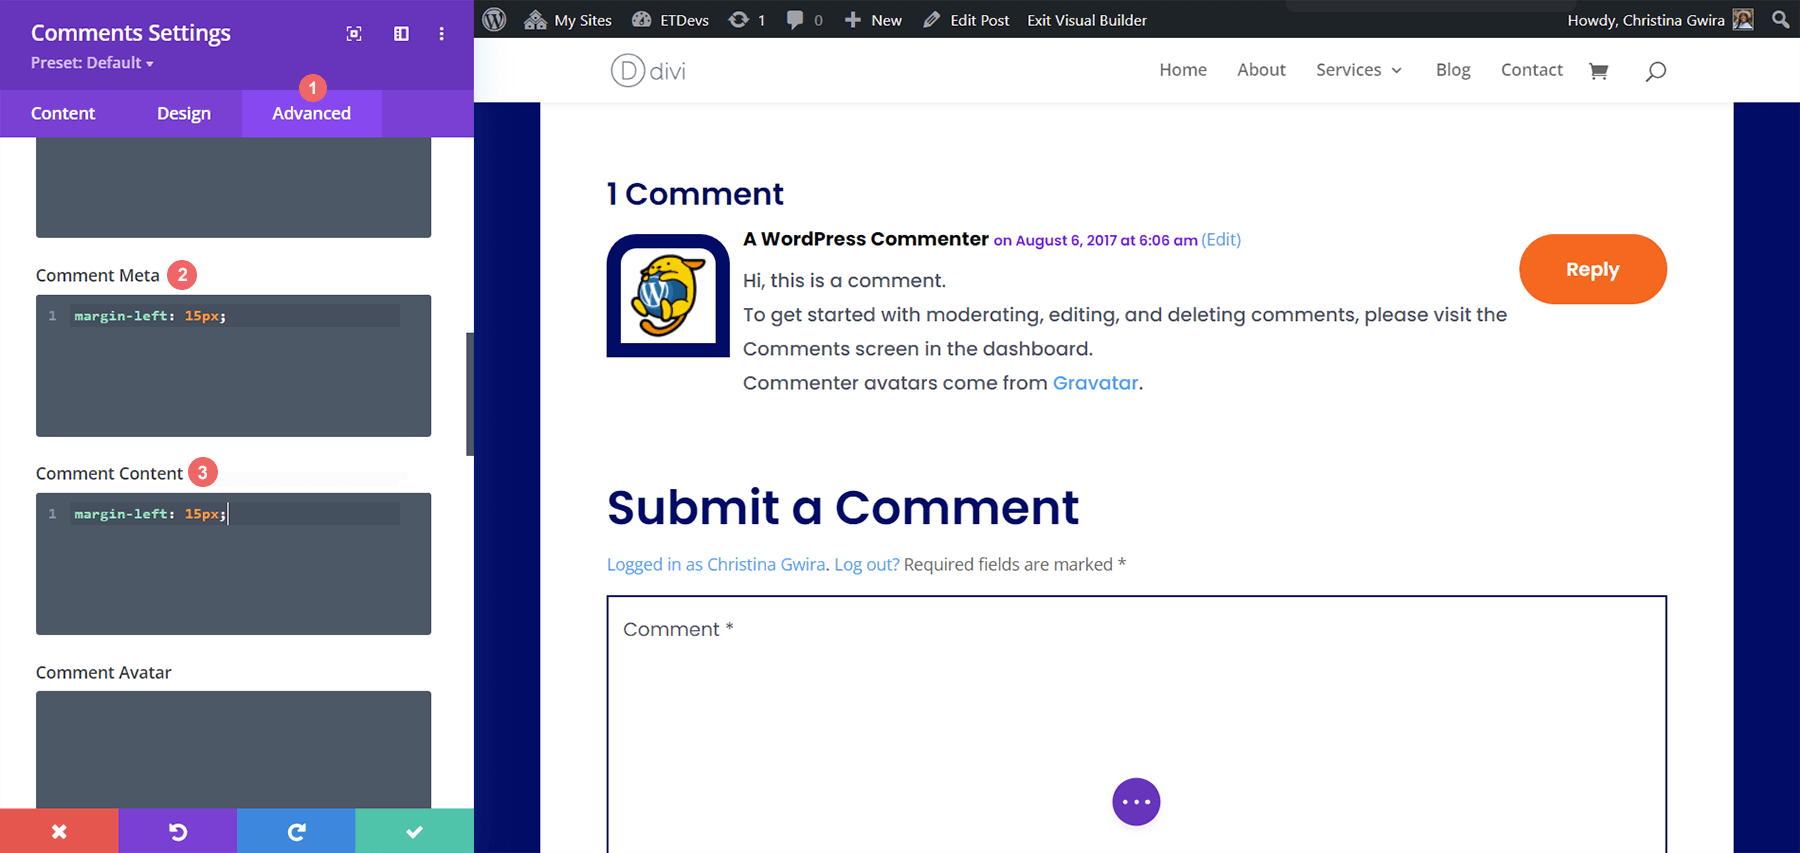Viewport: 1800px width, 853px height.
Task: Click the A WordPress Commenter name
Action: 865,239
